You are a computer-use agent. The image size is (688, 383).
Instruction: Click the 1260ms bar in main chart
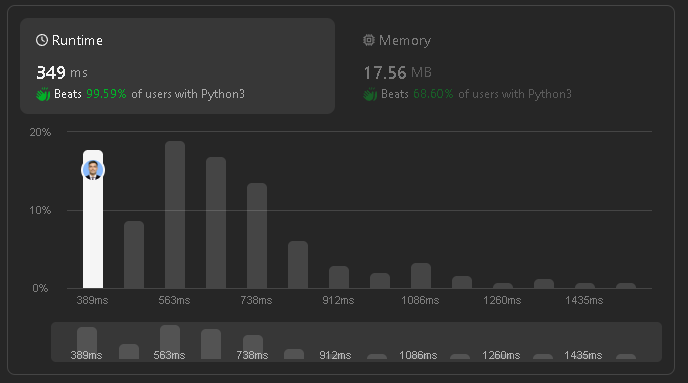point(503,286)
